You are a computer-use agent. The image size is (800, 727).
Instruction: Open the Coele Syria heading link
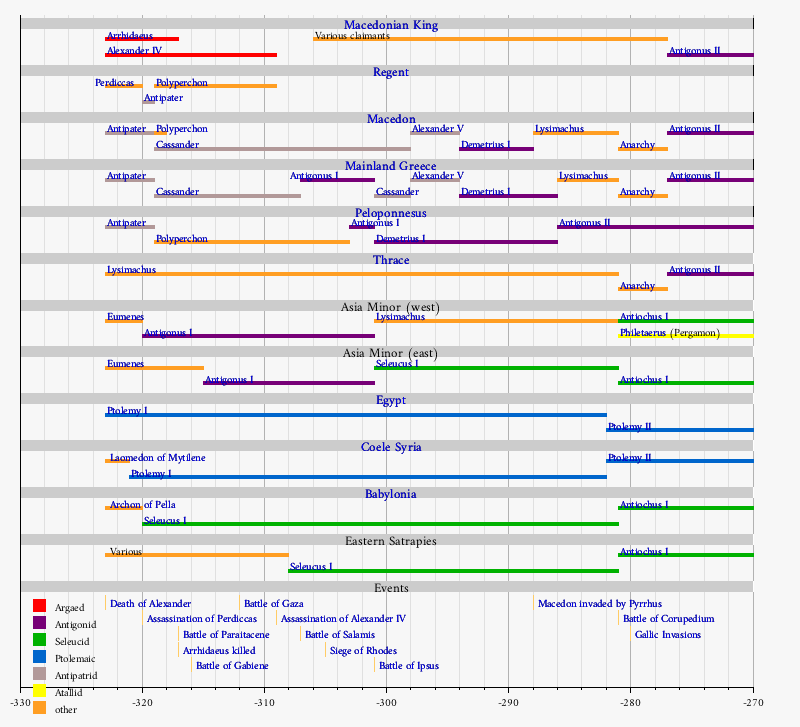coord(391,447)
